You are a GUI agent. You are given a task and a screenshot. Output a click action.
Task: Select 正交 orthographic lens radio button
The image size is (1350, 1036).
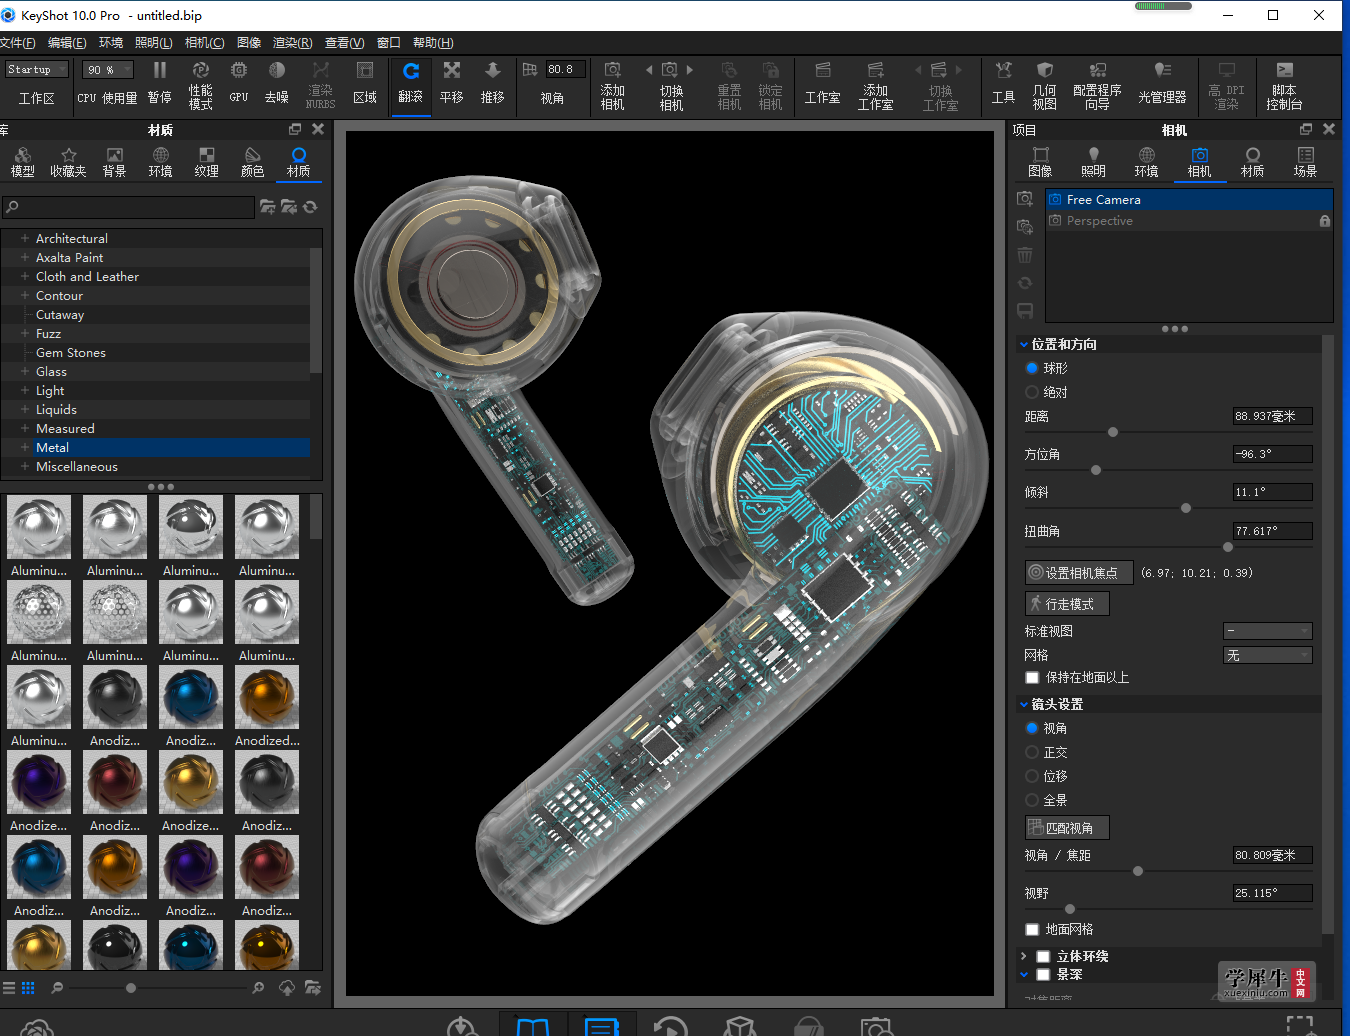[x=1032, y=752]
